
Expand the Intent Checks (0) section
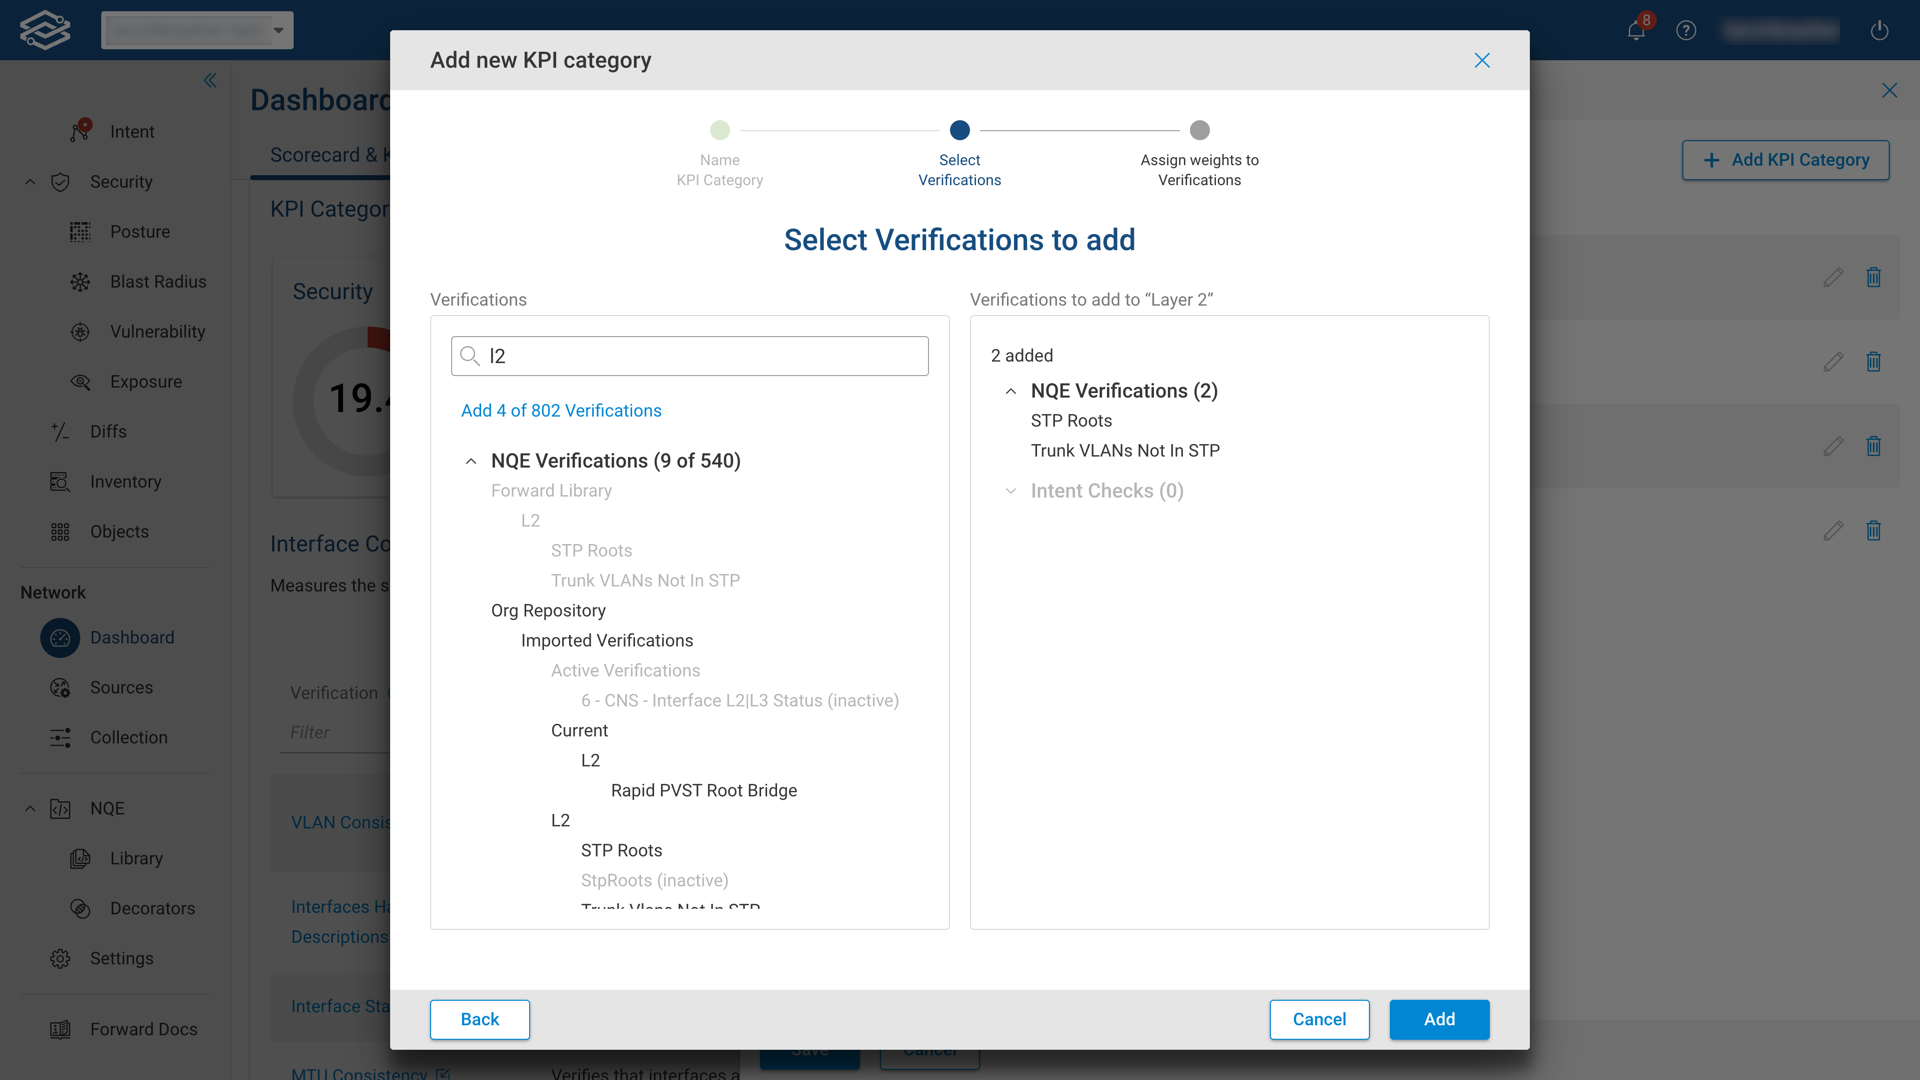point(1011,491)
